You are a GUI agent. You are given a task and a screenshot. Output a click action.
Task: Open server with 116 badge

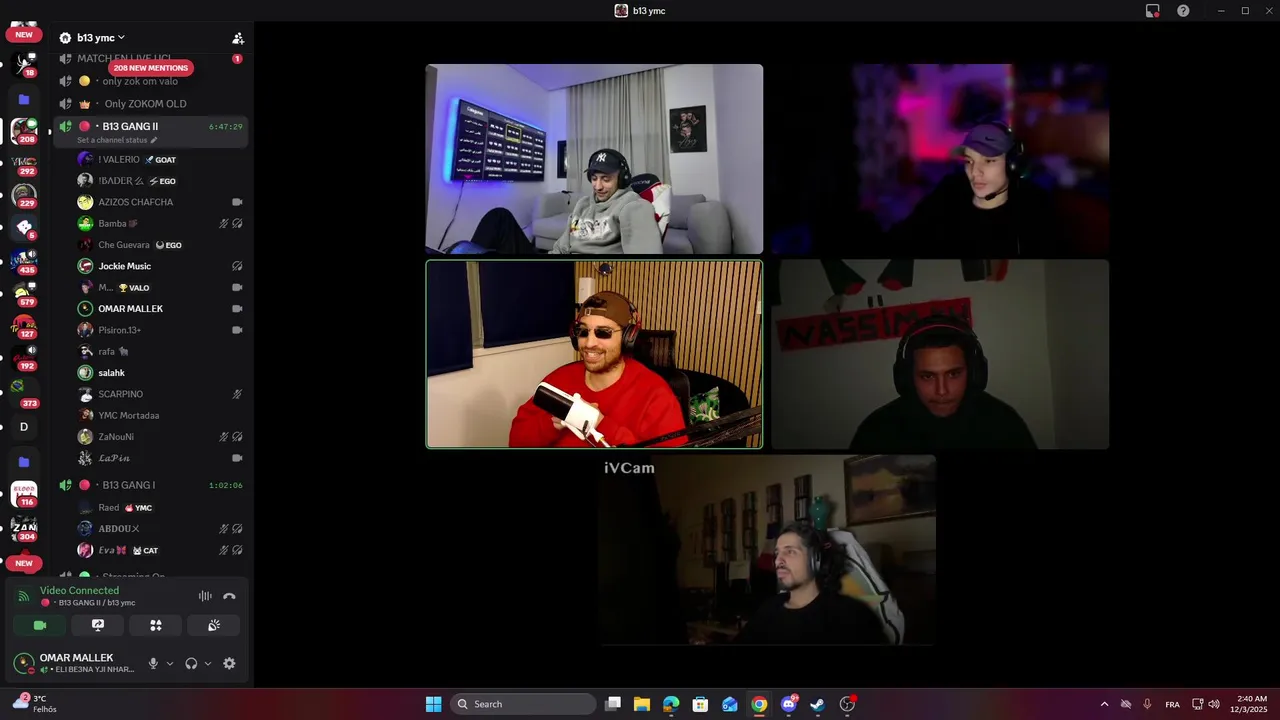(x=24, y=494)
